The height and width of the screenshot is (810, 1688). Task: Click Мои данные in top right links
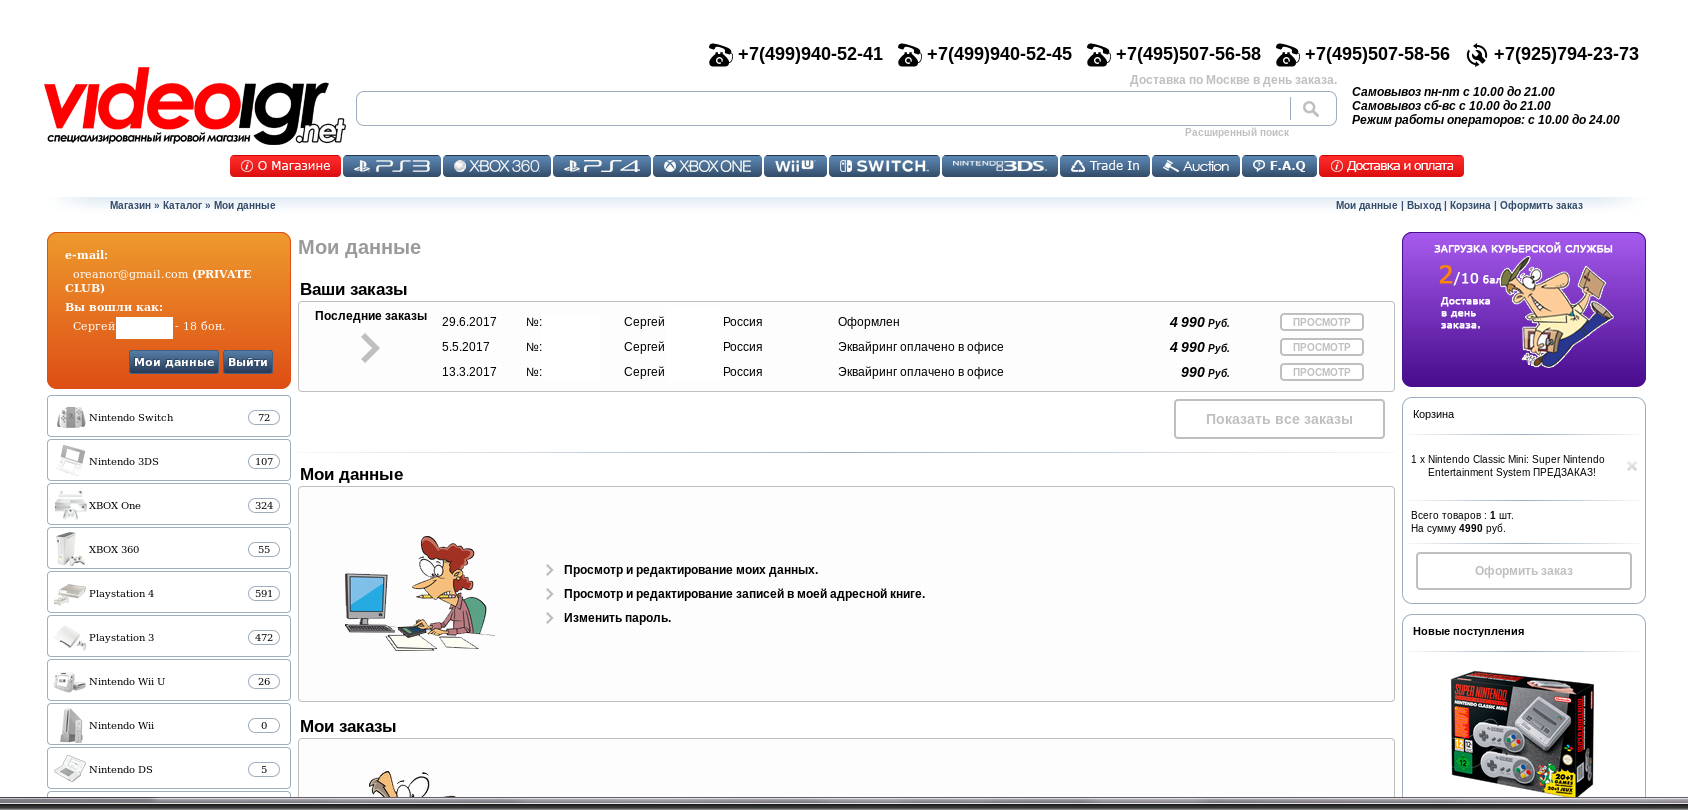tap(1366, 206)
